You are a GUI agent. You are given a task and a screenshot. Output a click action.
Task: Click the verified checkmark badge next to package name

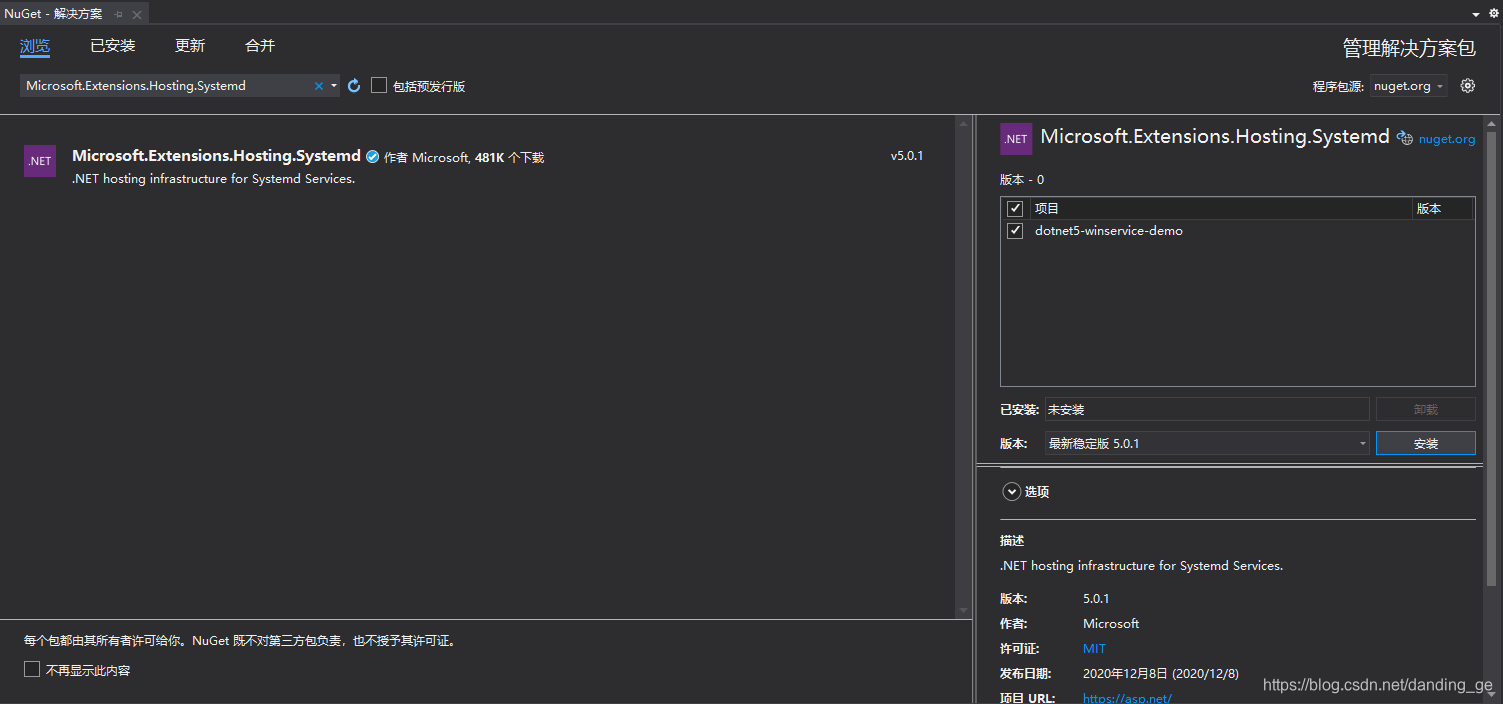click(x=372, y=157)
